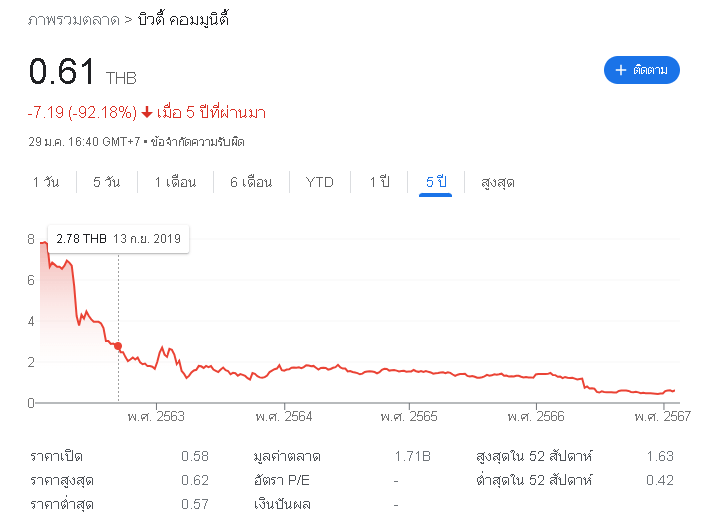Click the 0.61 THB current price

tap(63, 72)
